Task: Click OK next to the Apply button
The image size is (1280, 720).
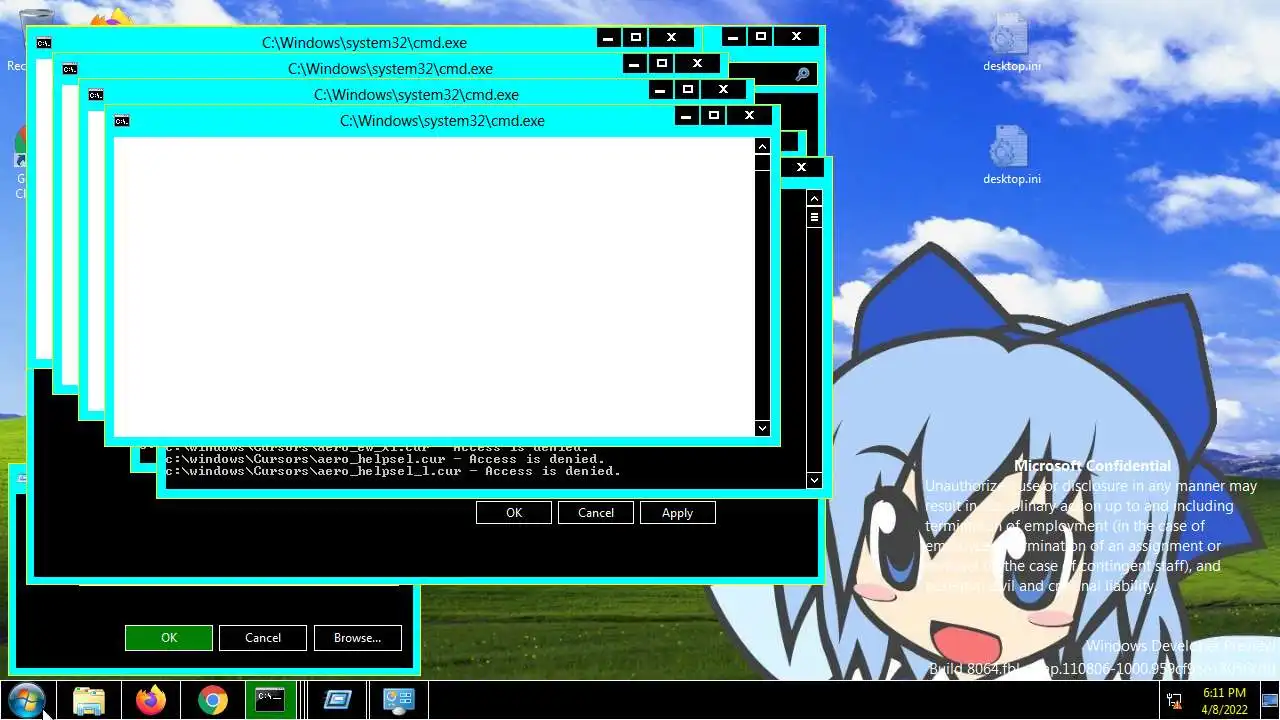Action: (x=514, y=512)
